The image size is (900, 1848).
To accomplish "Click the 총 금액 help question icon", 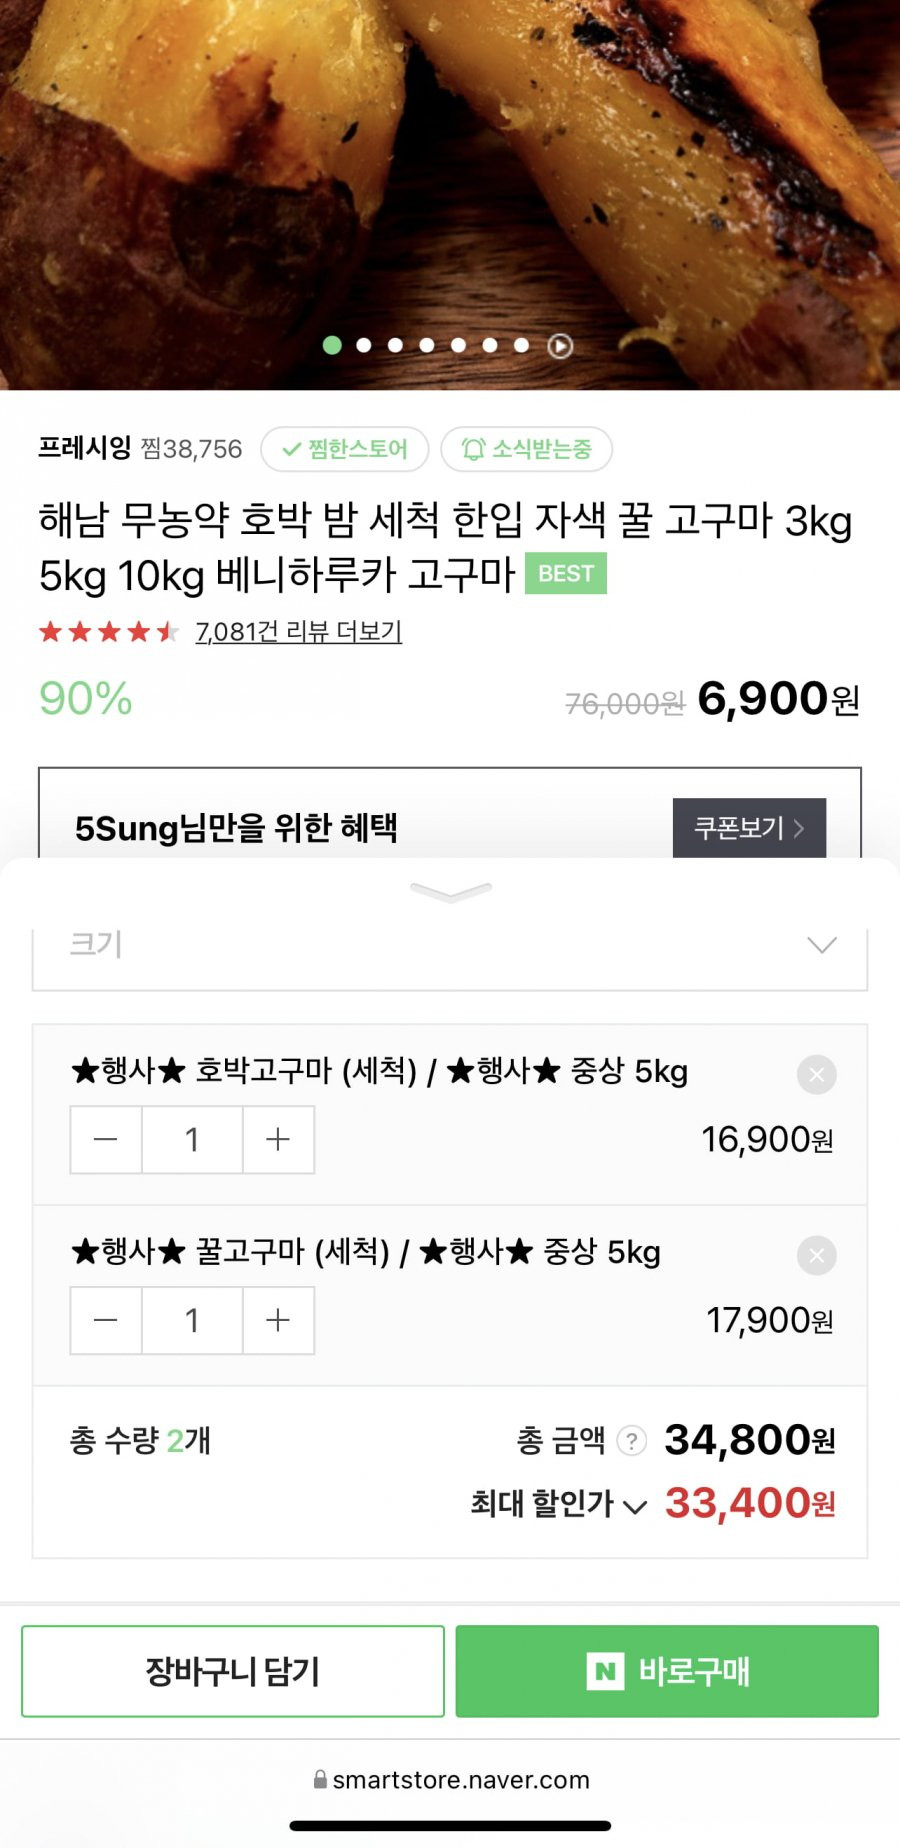I will (631, 1441).
